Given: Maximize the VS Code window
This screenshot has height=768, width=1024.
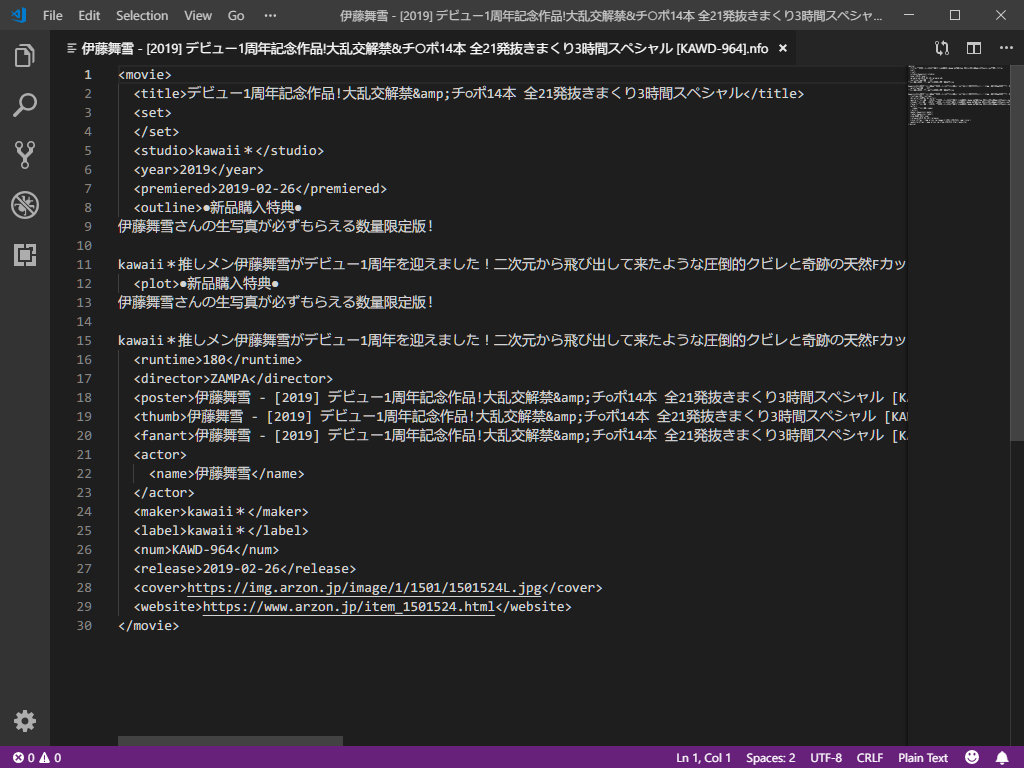Looking at the screenshot, I should point(955,15).
